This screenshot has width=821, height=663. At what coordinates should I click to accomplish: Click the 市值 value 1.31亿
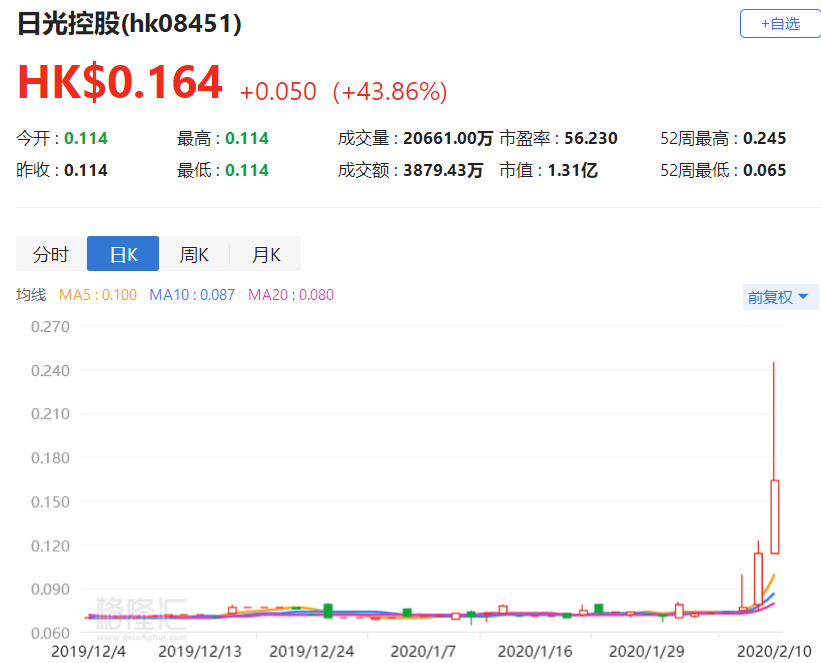[572, 170]
